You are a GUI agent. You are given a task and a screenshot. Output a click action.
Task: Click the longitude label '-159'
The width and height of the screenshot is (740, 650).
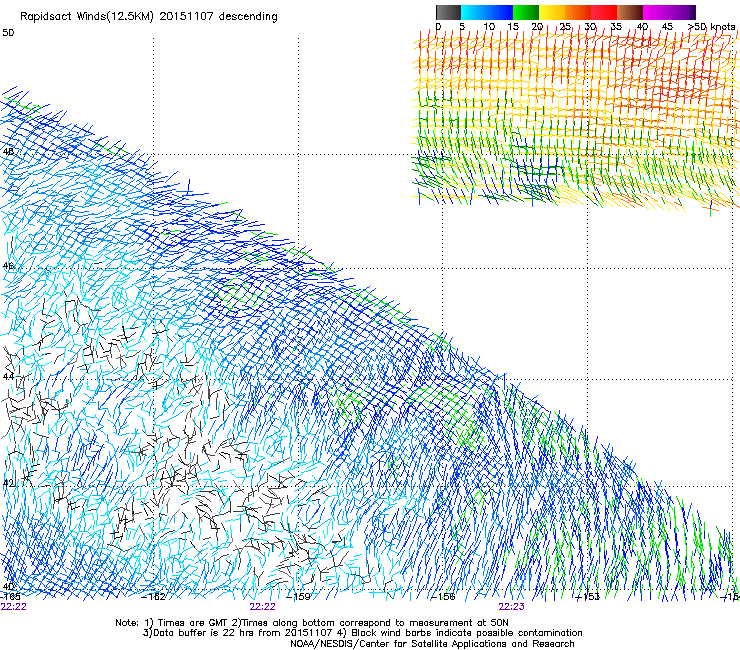point(298,597)
